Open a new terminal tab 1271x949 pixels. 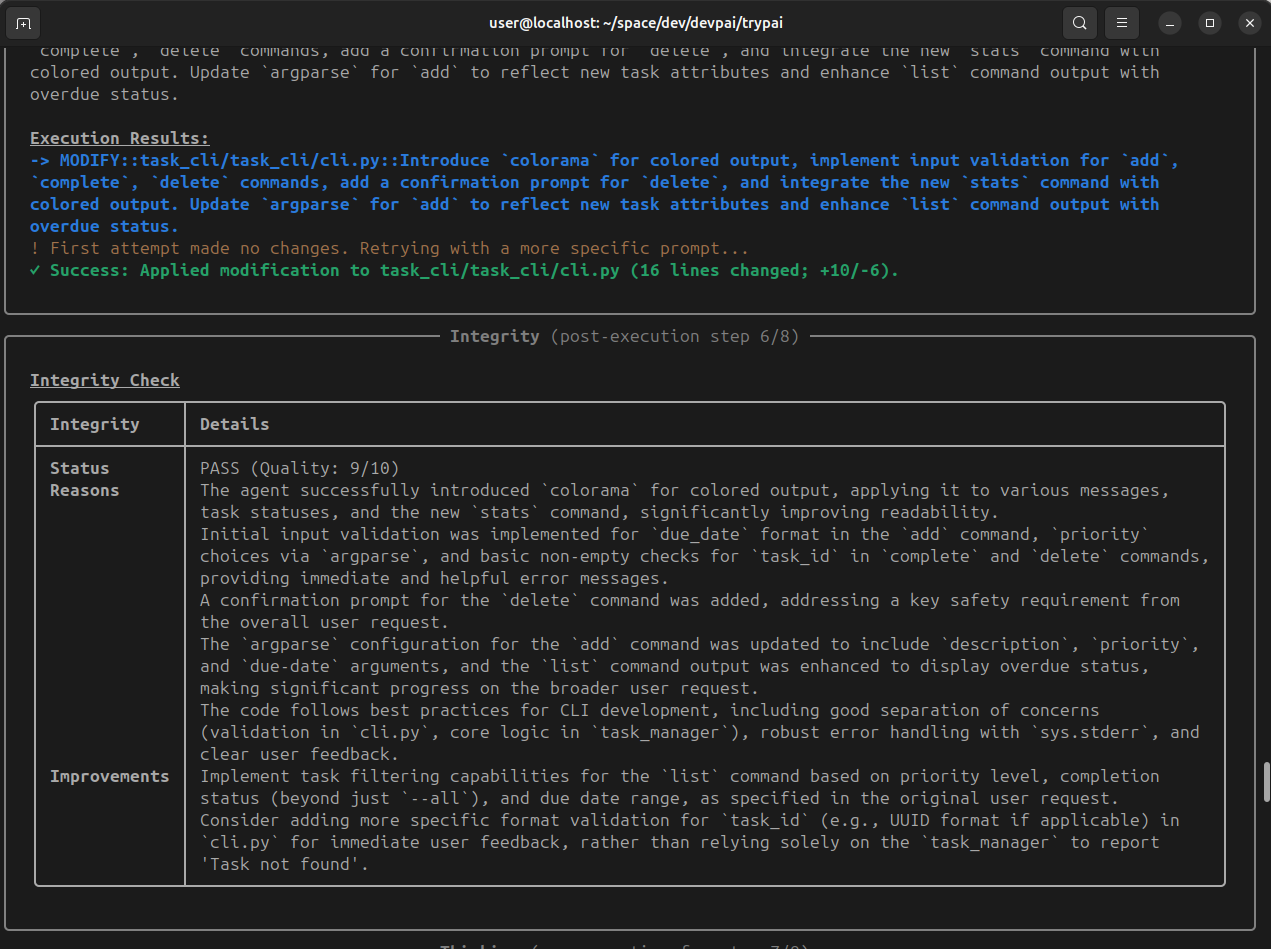[24, 22]
